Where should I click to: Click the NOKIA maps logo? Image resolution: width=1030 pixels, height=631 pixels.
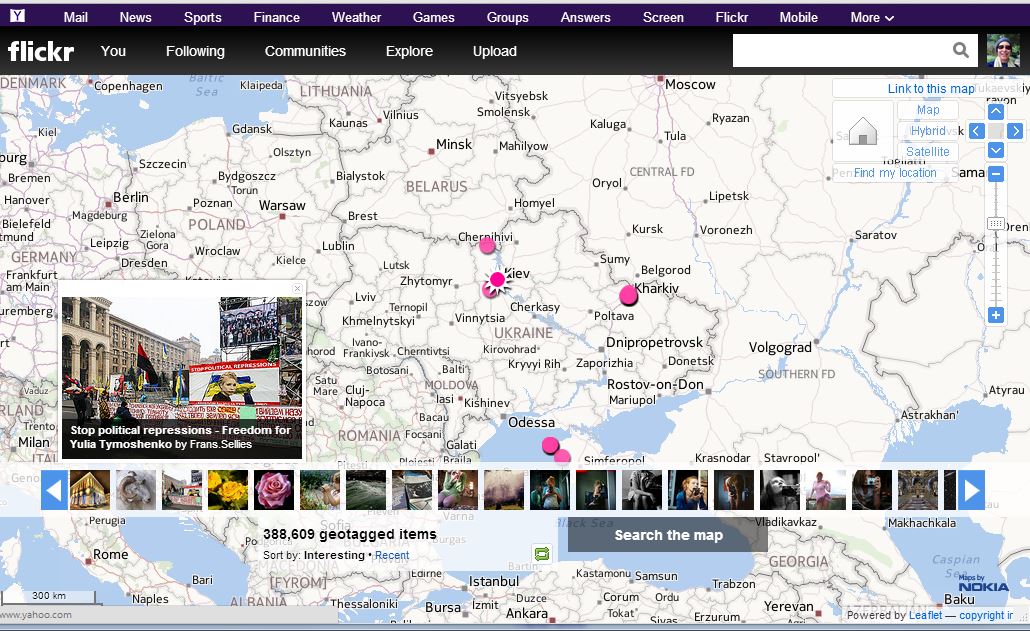click(x=983, y=587)
